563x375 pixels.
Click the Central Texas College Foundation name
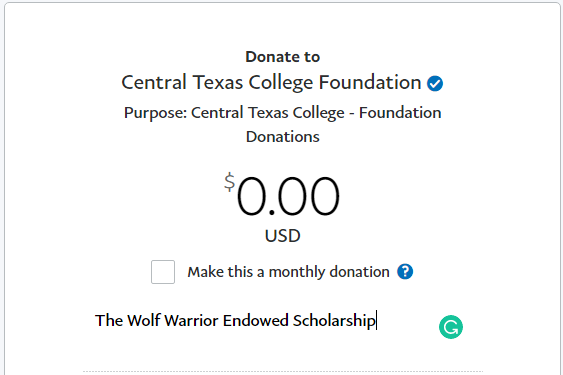[x=271, y=83]
